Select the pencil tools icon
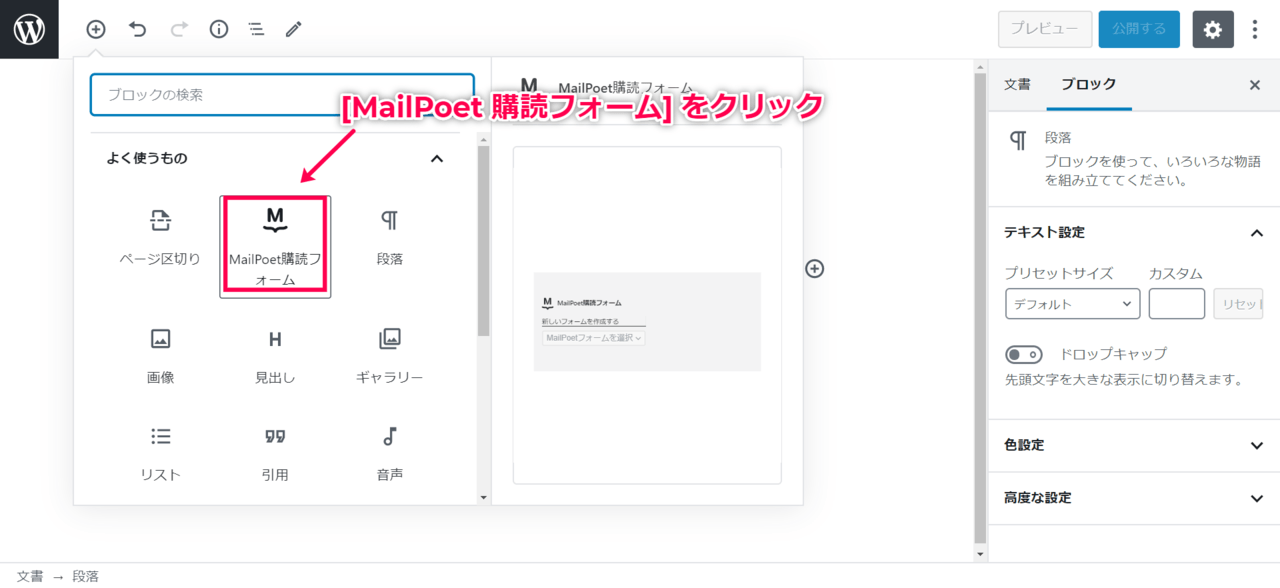Image resolution: width=1280 pixels, height=588 pixels. pos(293,29)
